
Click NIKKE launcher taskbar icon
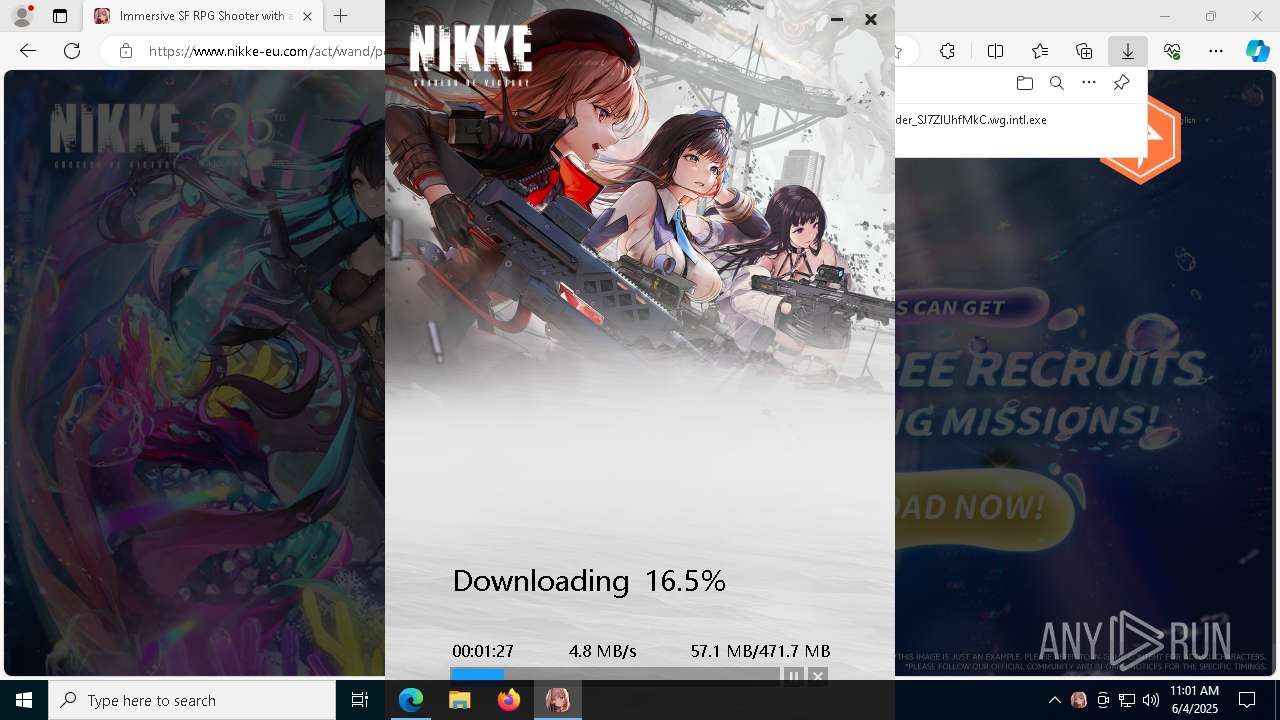coord(557,700)
